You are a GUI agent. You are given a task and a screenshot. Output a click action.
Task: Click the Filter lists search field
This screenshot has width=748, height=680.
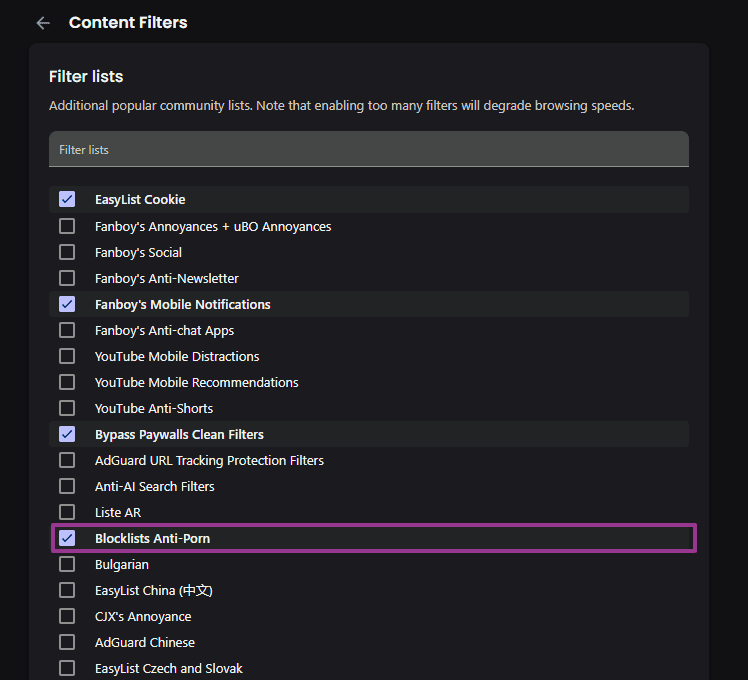click(368, 150)
